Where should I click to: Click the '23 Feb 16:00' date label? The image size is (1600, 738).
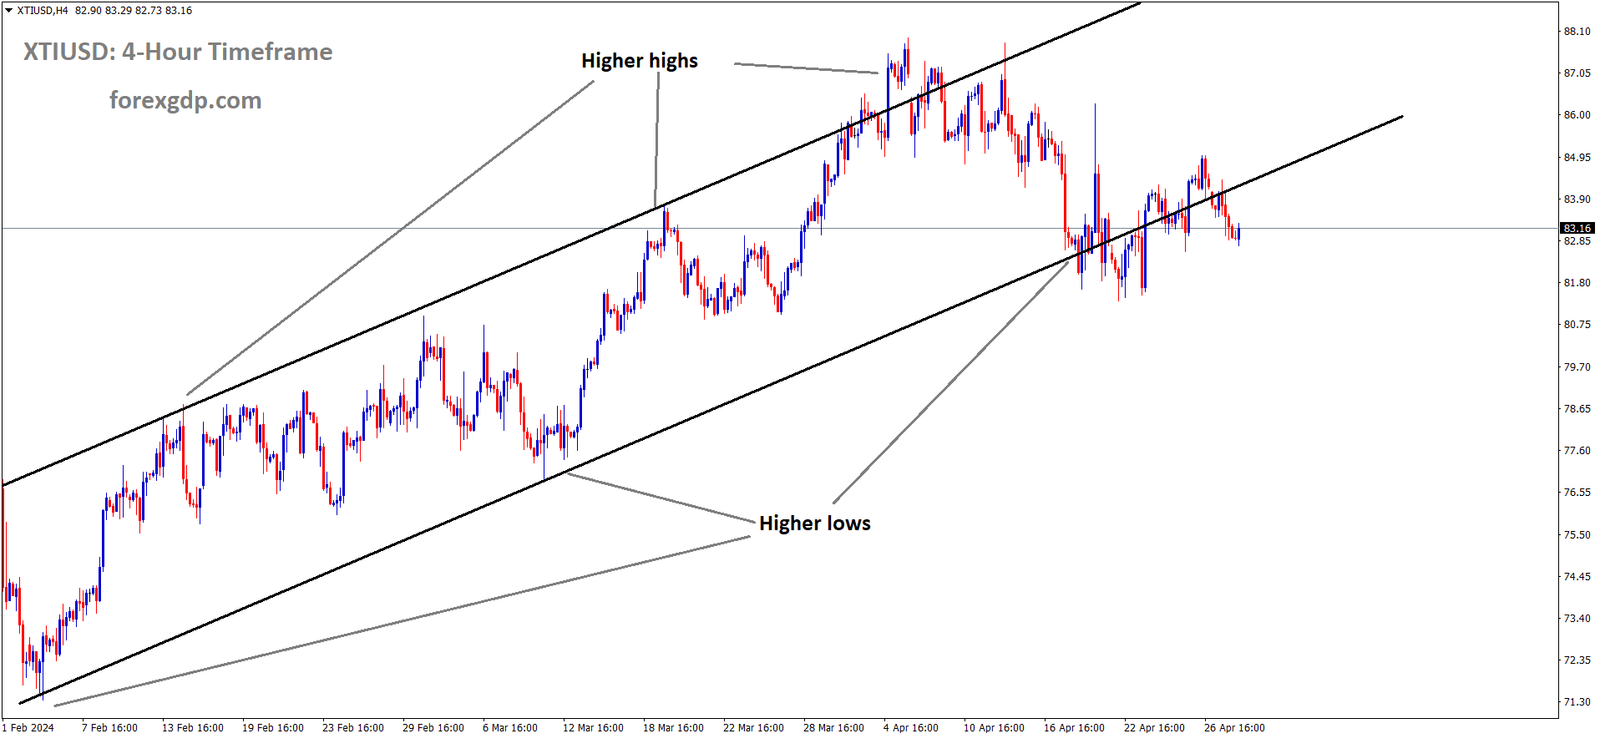(353, 727)
